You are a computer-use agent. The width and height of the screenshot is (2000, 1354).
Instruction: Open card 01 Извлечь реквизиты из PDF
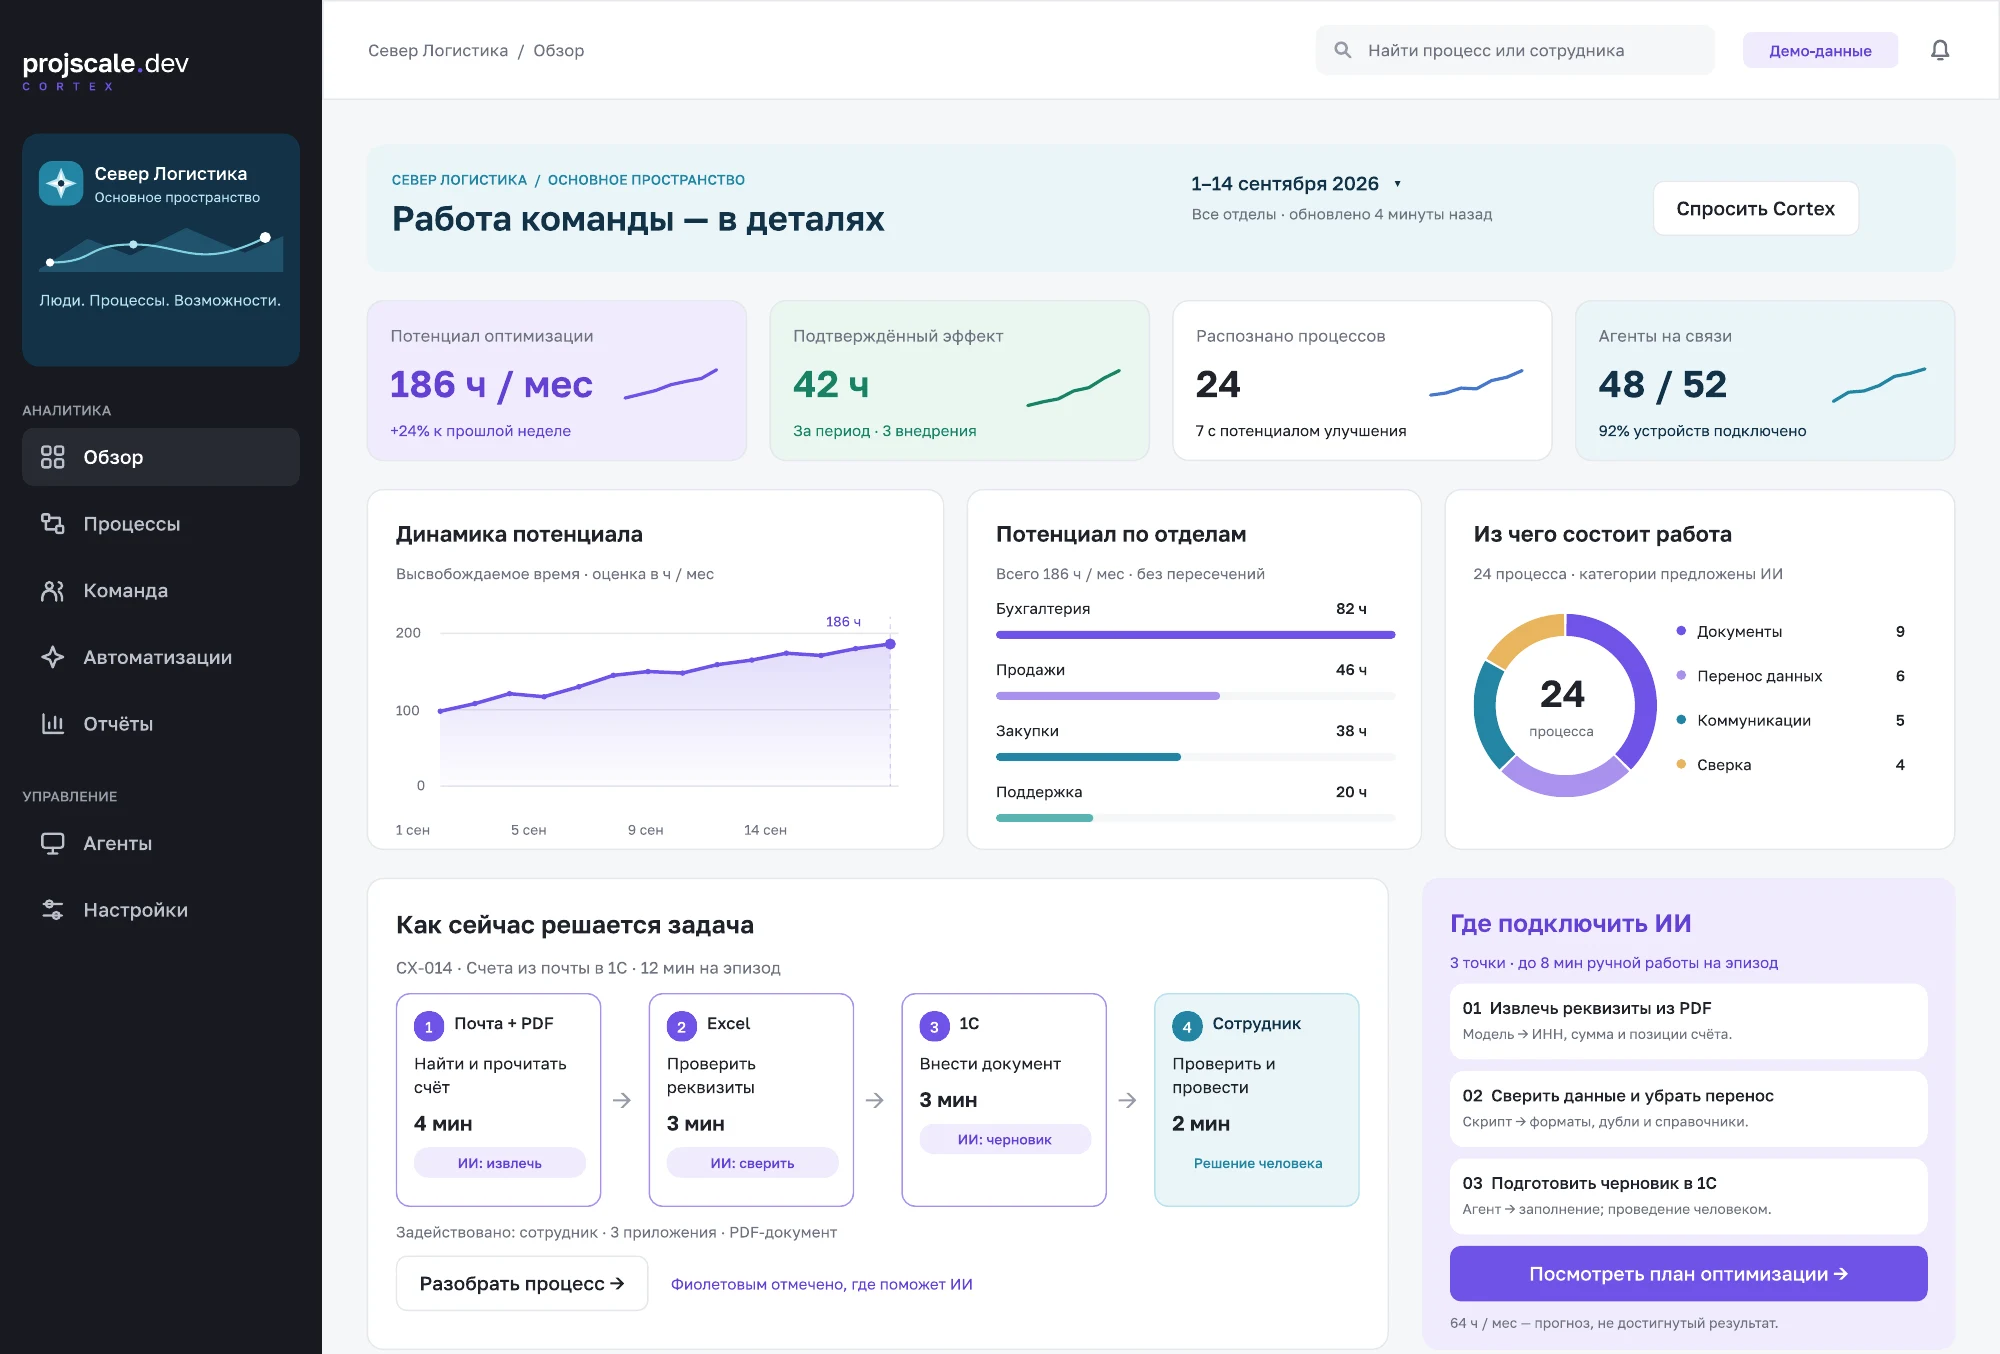click(x=1688, y=1021)
